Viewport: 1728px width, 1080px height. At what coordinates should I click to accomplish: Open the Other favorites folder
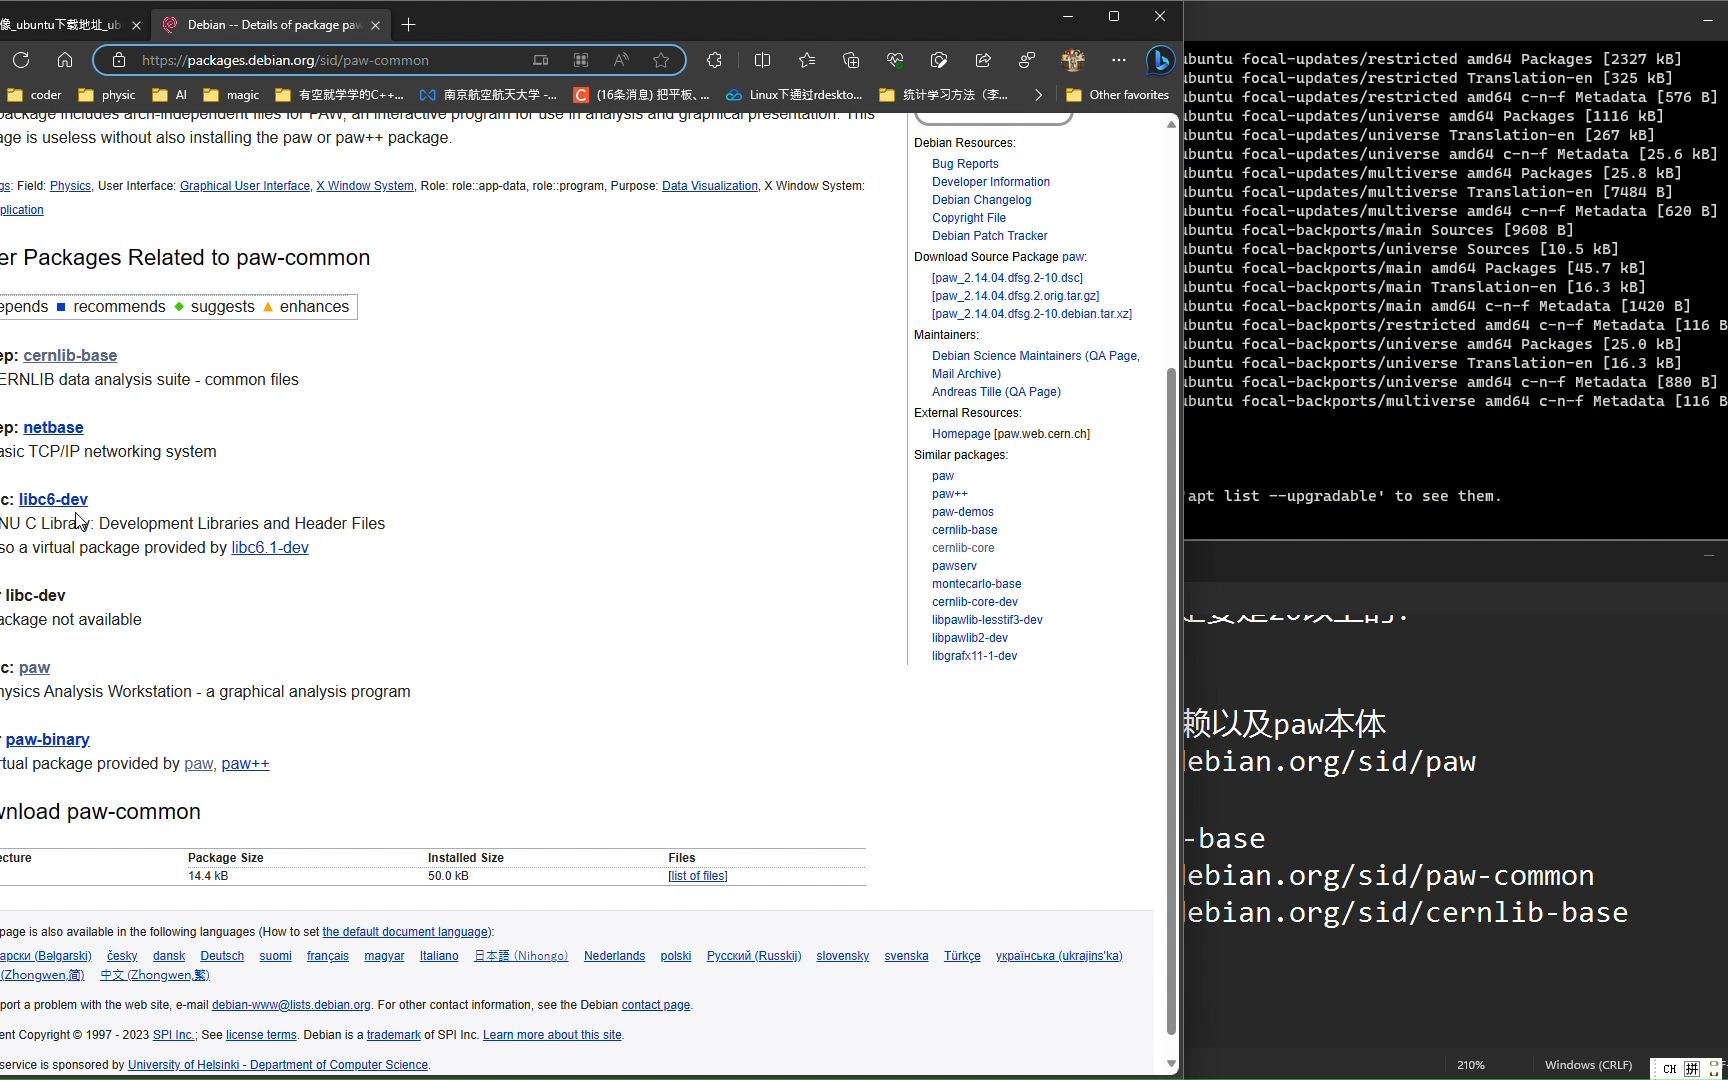tap(1117, 95)
